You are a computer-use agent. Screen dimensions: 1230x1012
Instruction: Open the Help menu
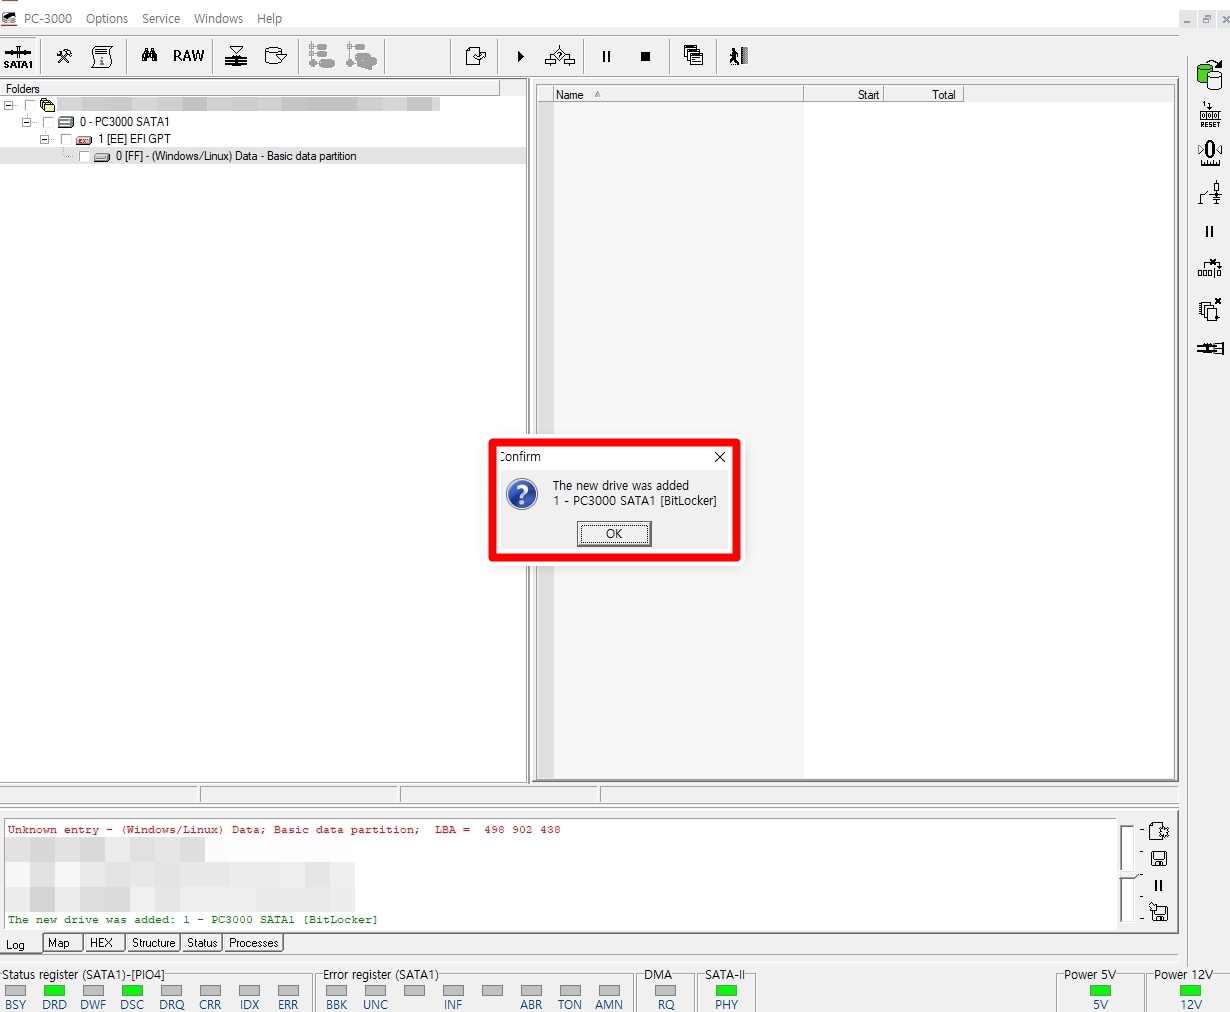click(x=270, y=18)
